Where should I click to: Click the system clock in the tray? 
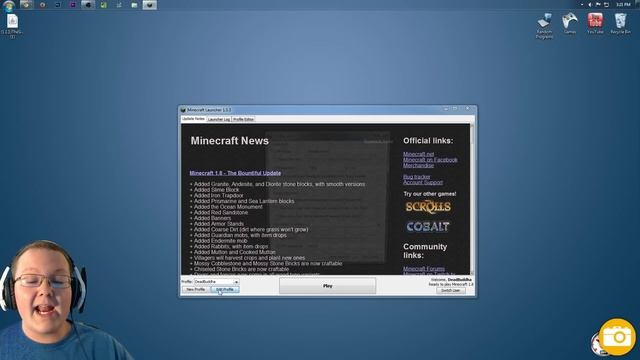click(x=623, y=4)
